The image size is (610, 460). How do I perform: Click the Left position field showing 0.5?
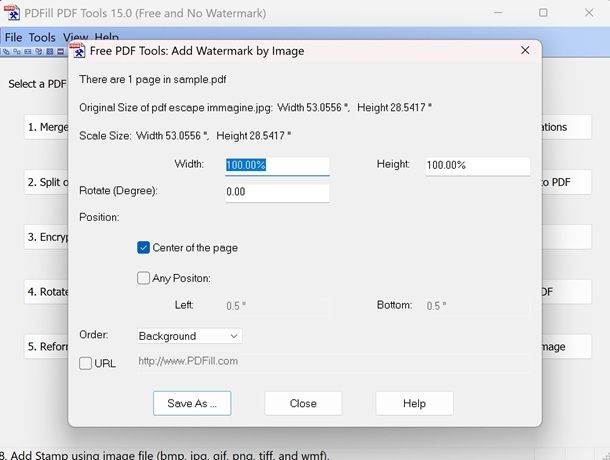277,306
